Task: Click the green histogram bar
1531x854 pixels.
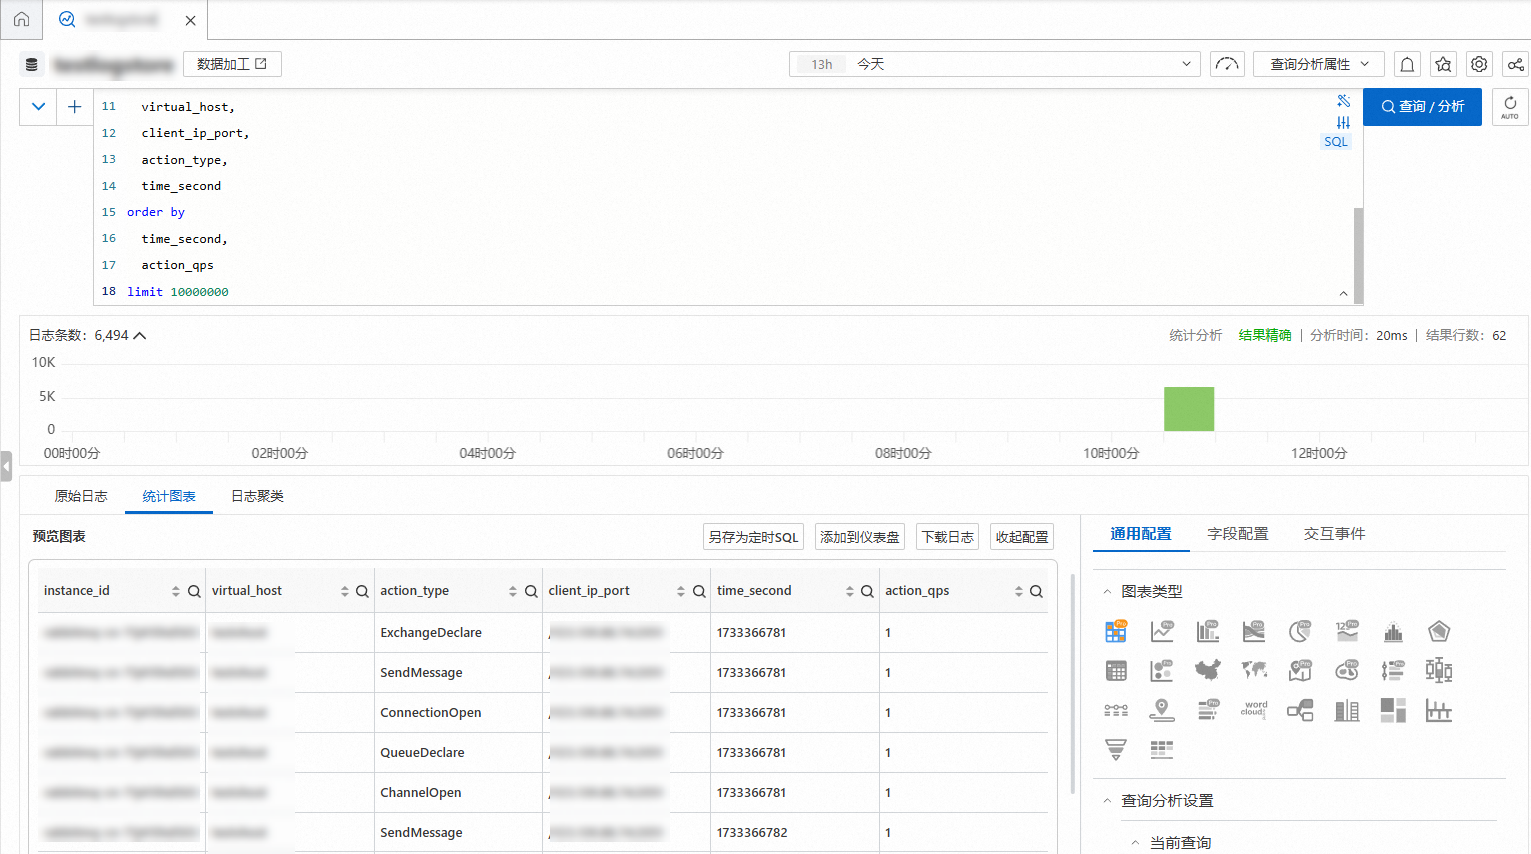Action: (x=1189, y=409)
